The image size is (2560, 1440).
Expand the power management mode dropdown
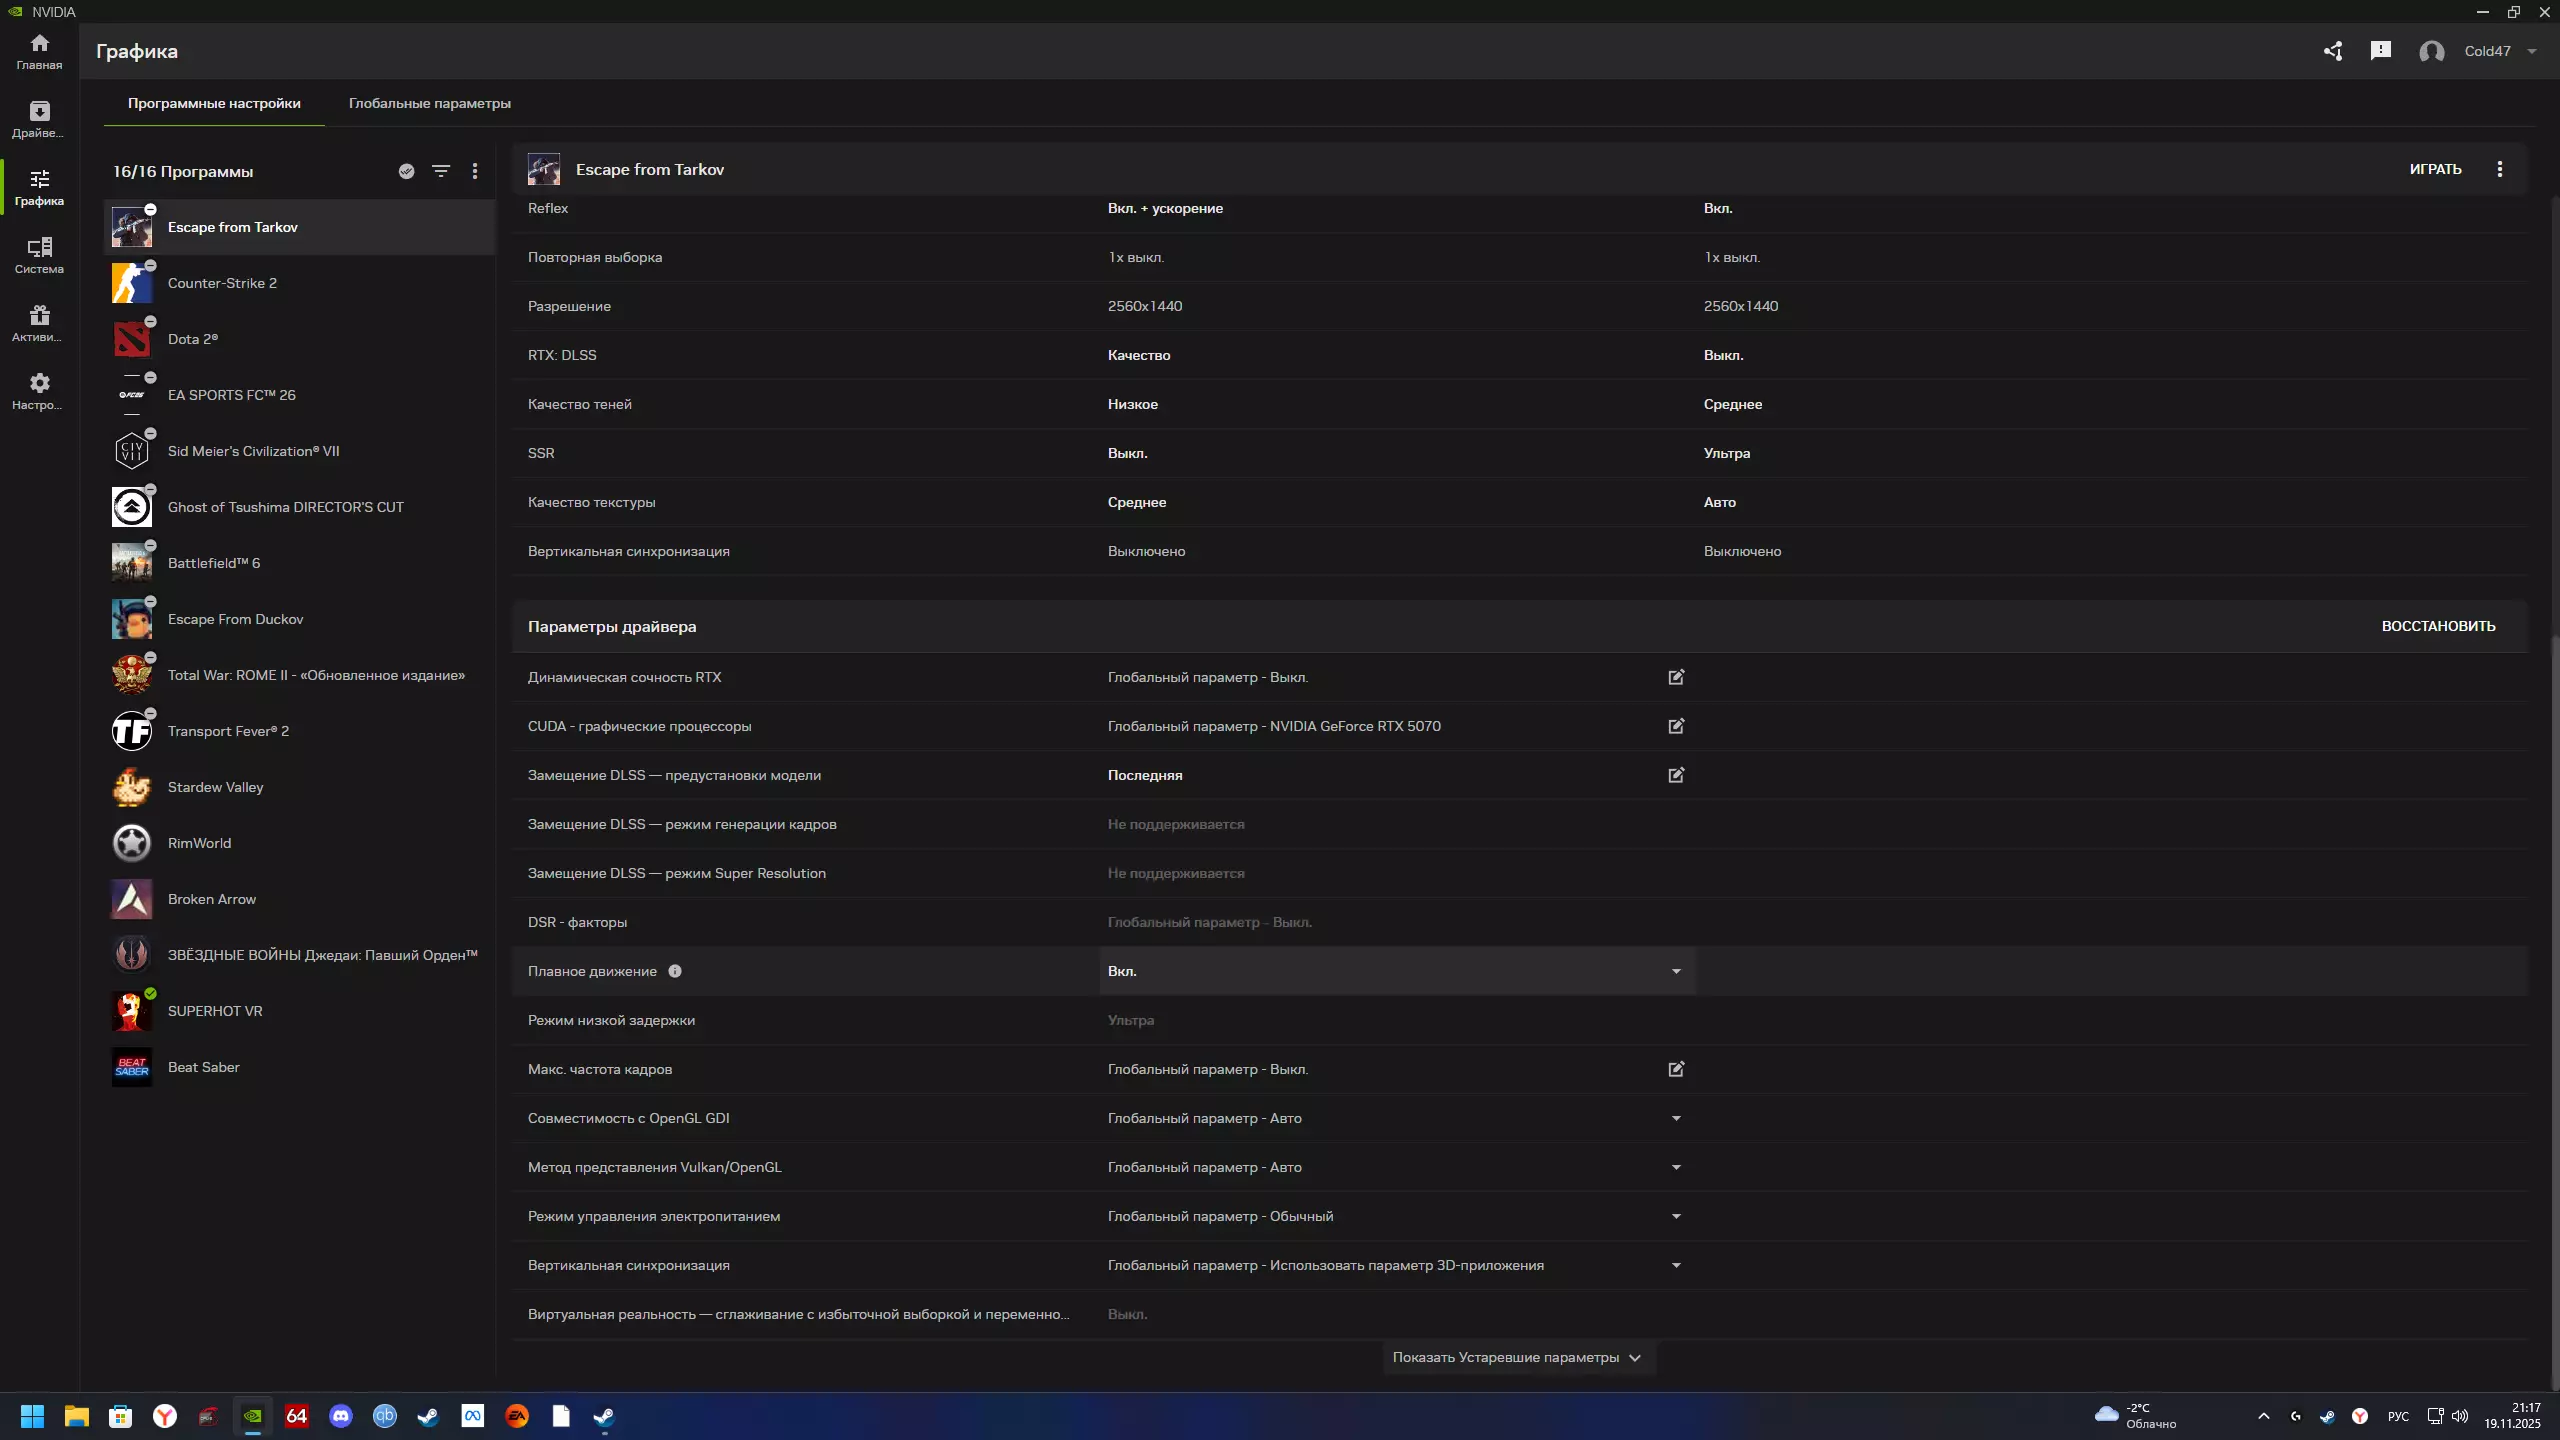(1676, 1216)
